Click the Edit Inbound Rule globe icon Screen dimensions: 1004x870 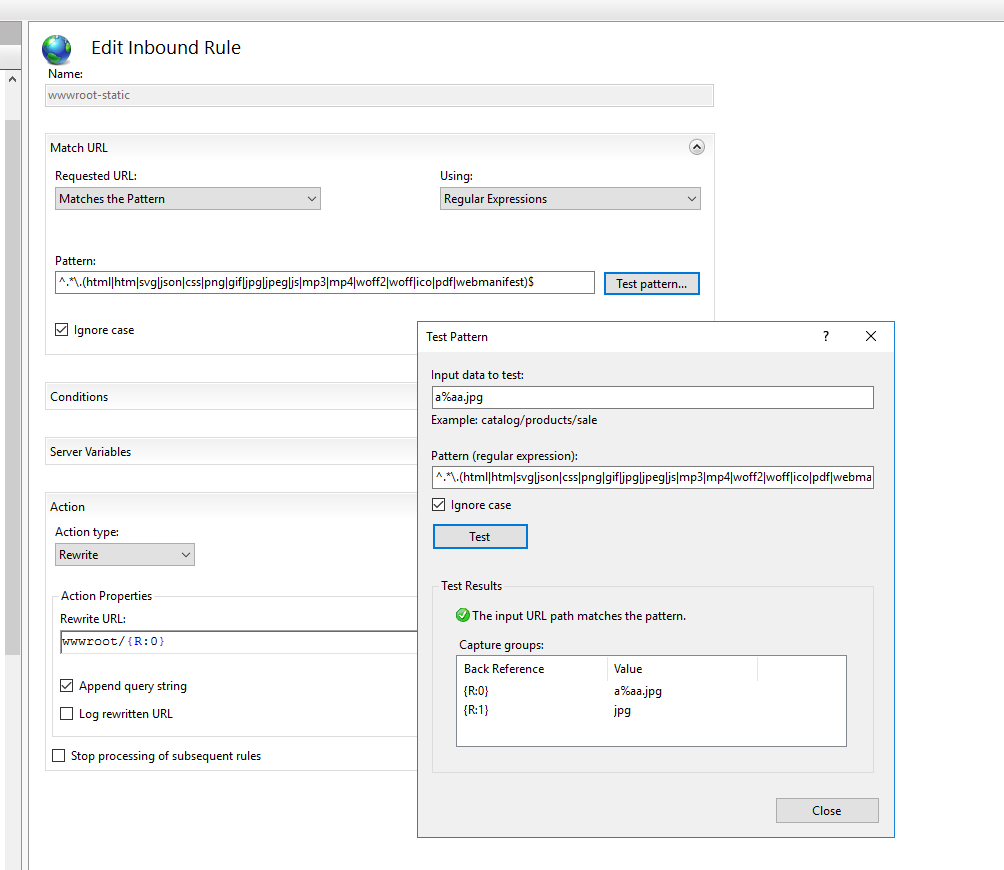coord(56,48)
